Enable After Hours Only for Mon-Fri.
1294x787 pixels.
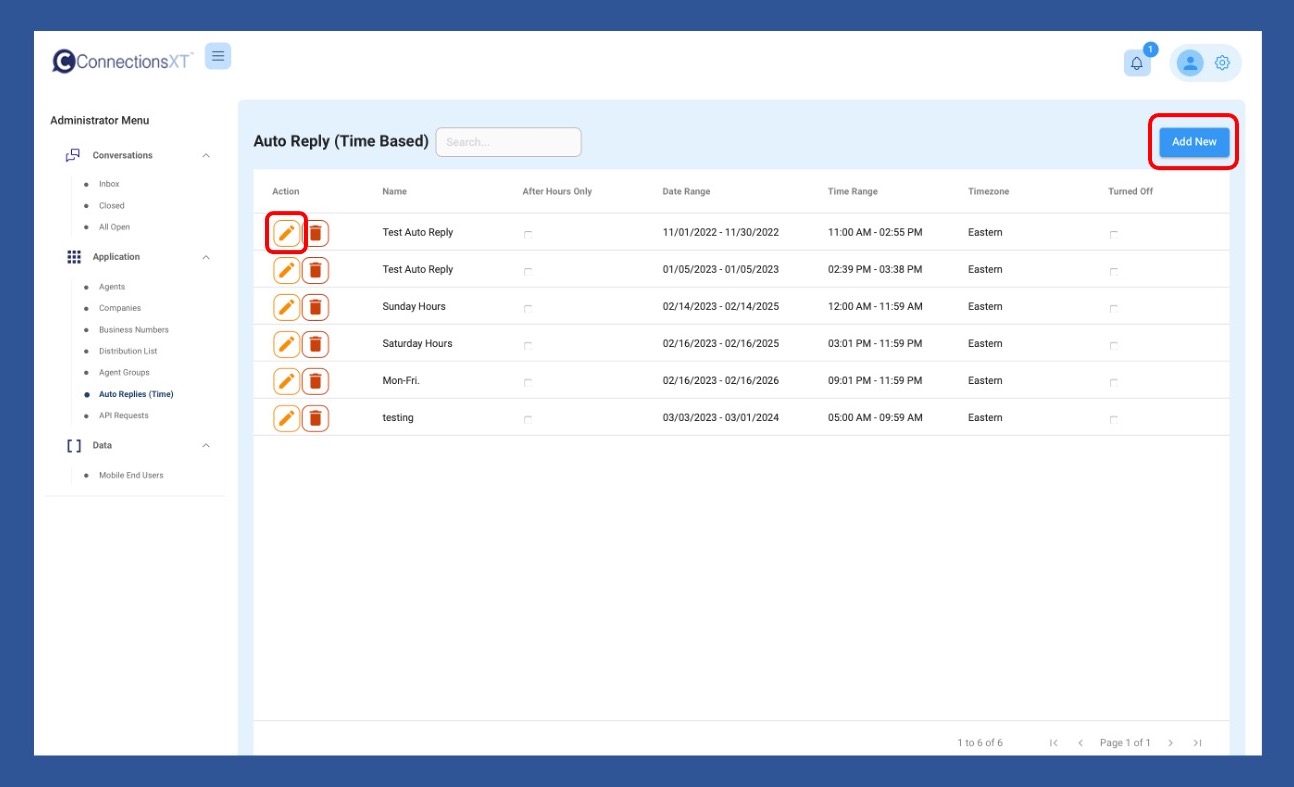pos(528,382)
